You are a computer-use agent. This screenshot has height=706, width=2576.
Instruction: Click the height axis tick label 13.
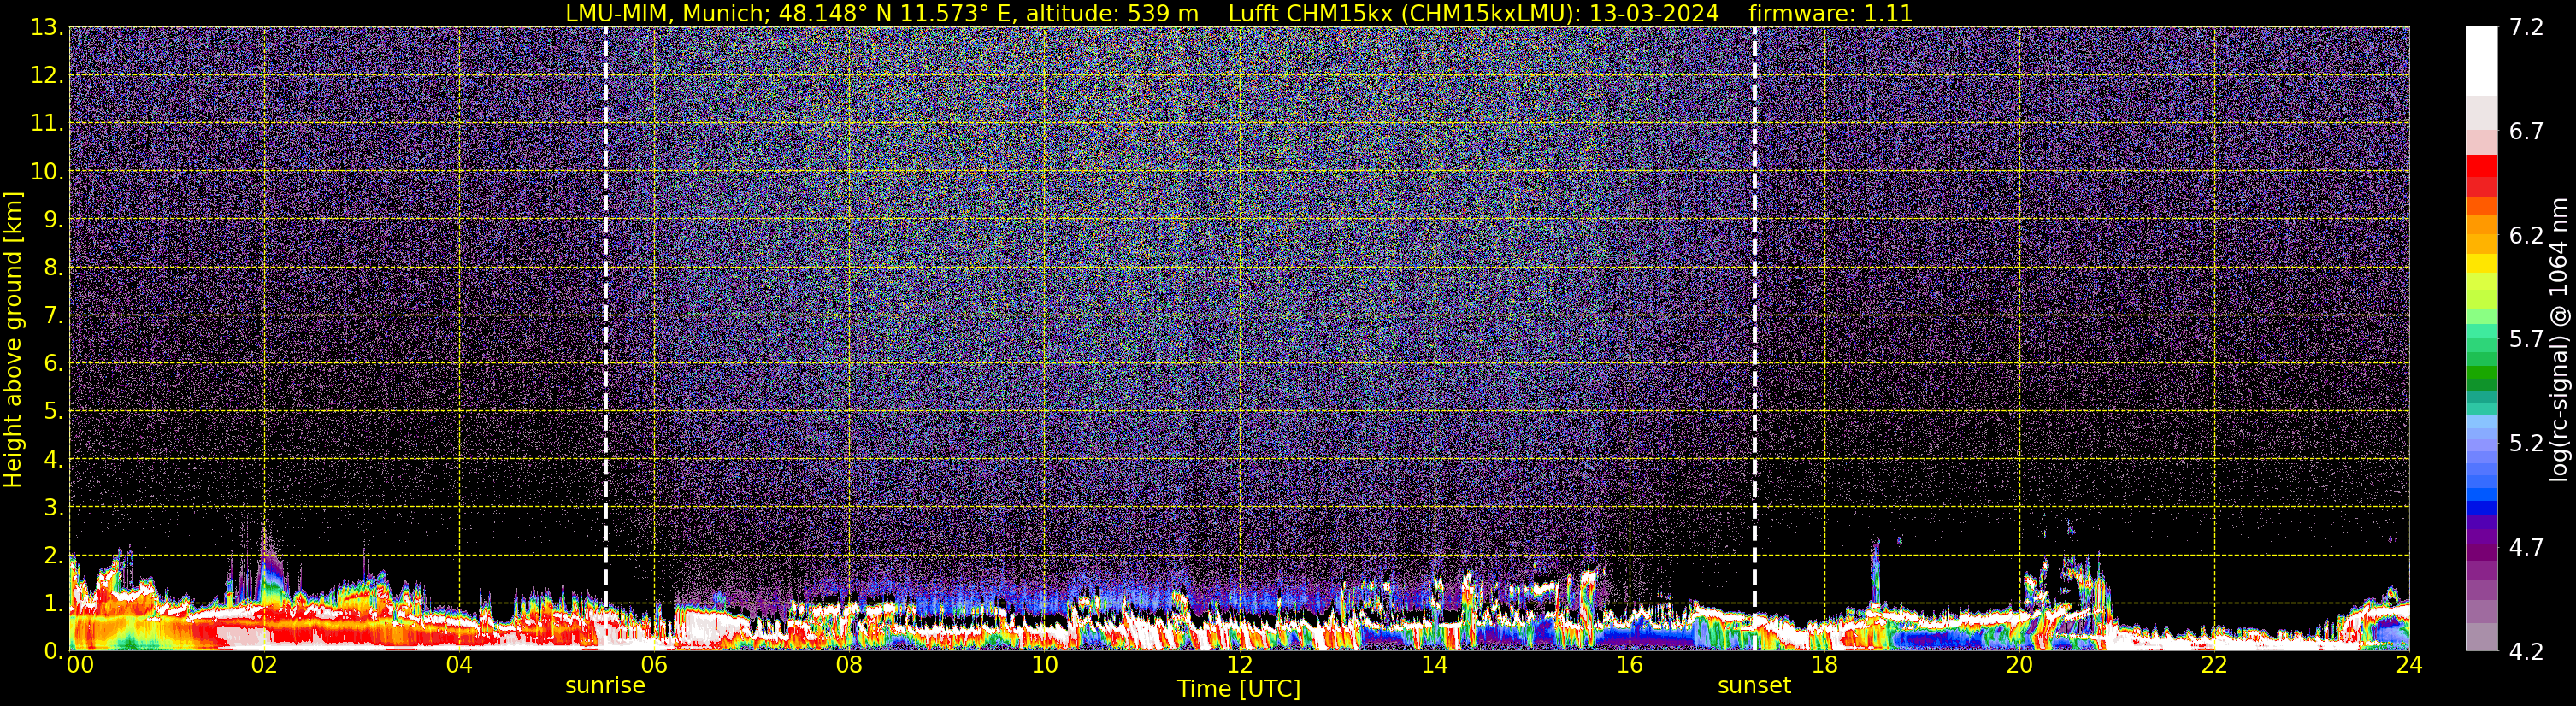tap(46, 27)
